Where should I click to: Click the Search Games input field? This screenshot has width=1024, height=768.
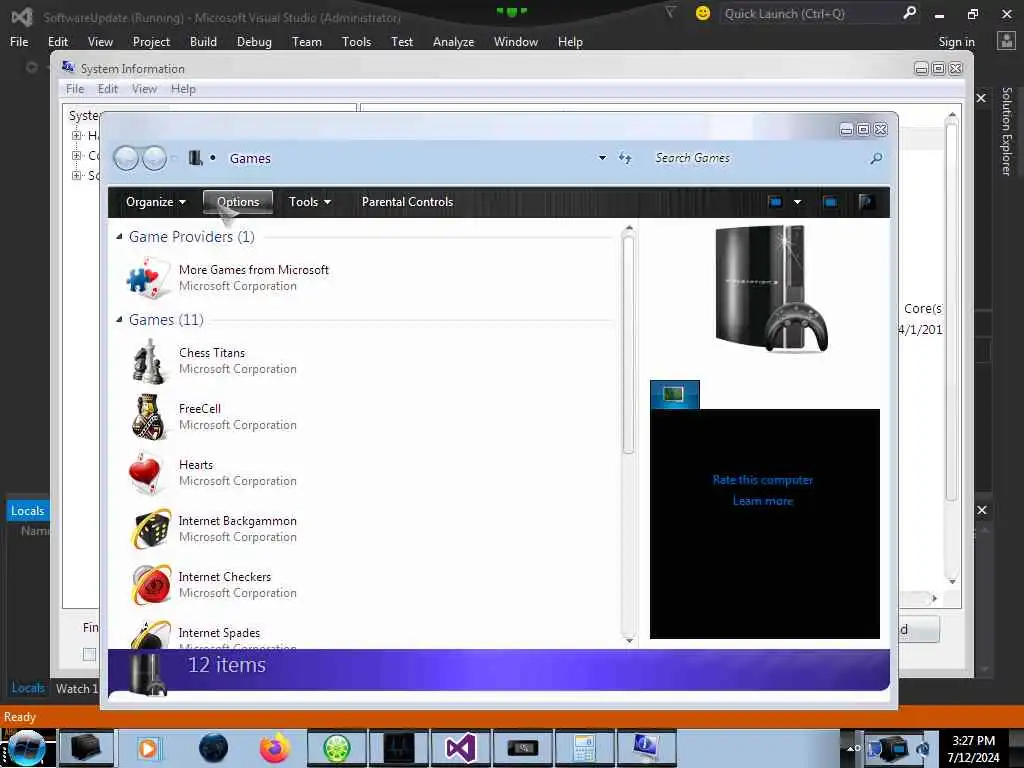(758, 158)
